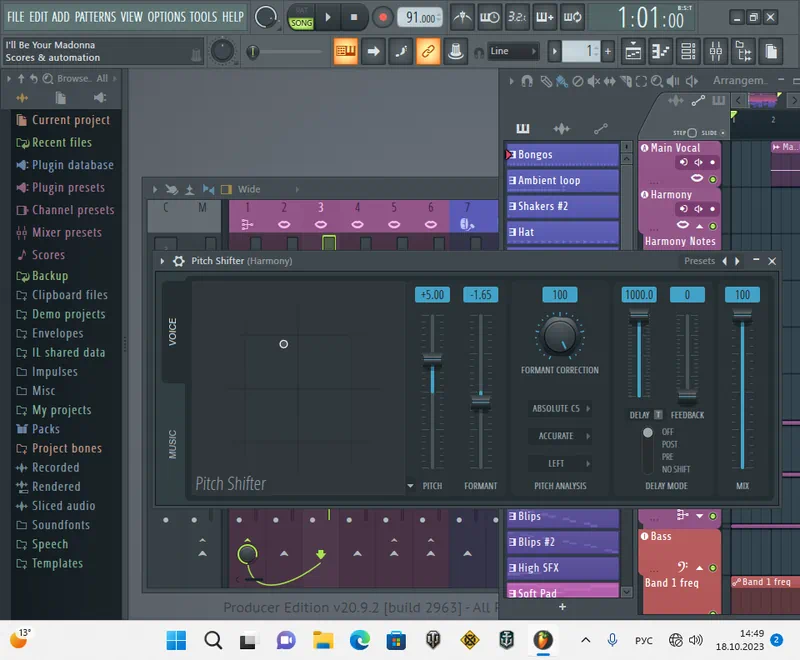This screenshot has width=800, height=660.
Task: Select the Bongos pattern
Action: (x=562, y=155)
